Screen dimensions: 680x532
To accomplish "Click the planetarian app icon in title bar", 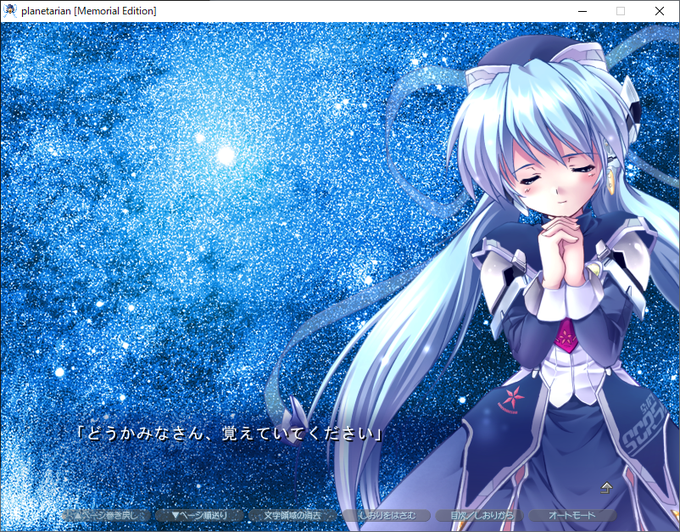I will [x=10, y=10].
